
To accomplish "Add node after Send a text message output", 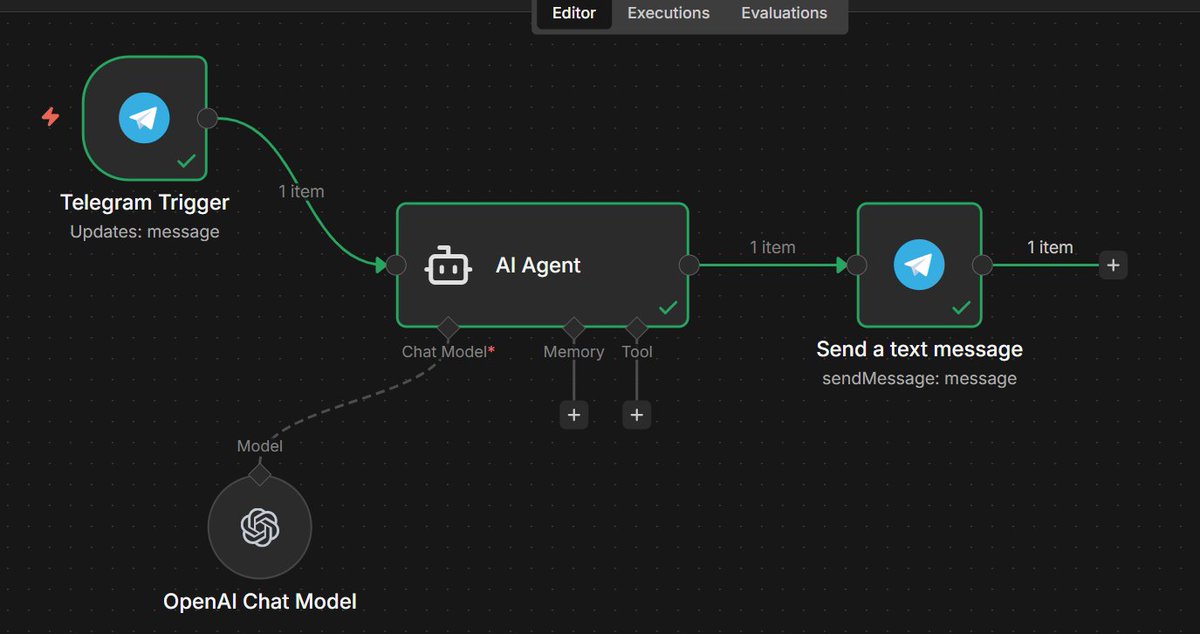I will 1113,265.
